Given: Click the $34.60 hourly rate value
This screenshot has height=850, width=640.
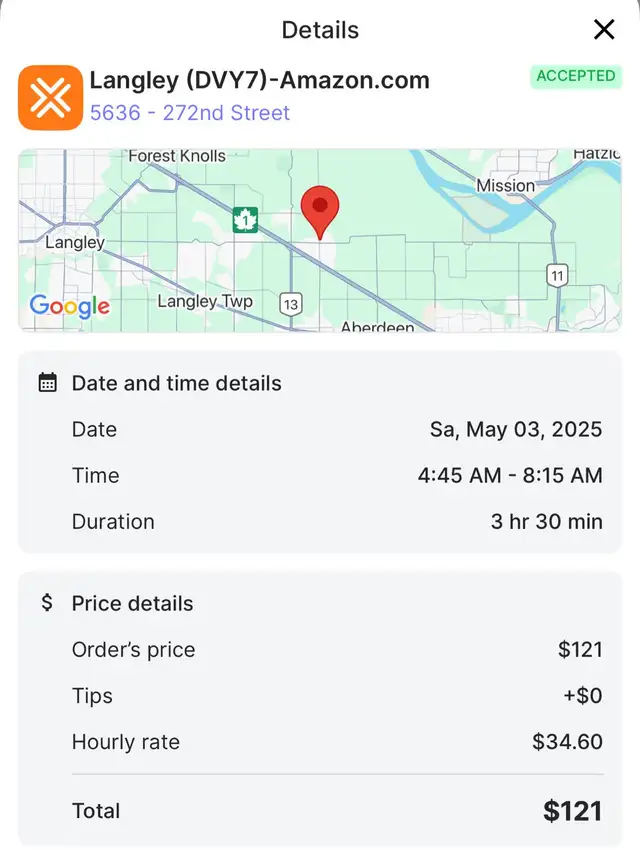Looking at the screenshot, I should [567, 742].
